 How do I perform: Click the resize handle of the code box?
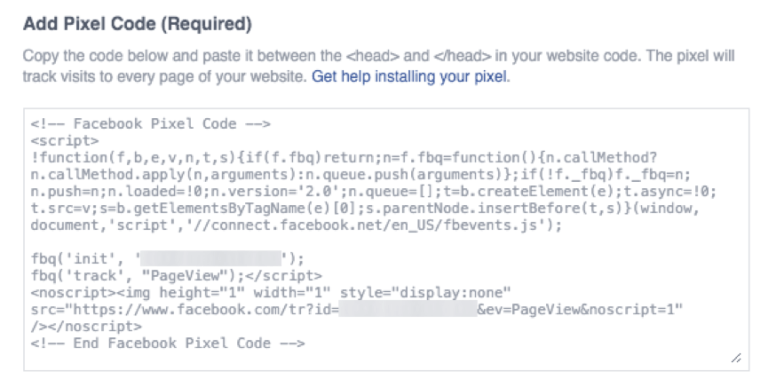(736, 358)
